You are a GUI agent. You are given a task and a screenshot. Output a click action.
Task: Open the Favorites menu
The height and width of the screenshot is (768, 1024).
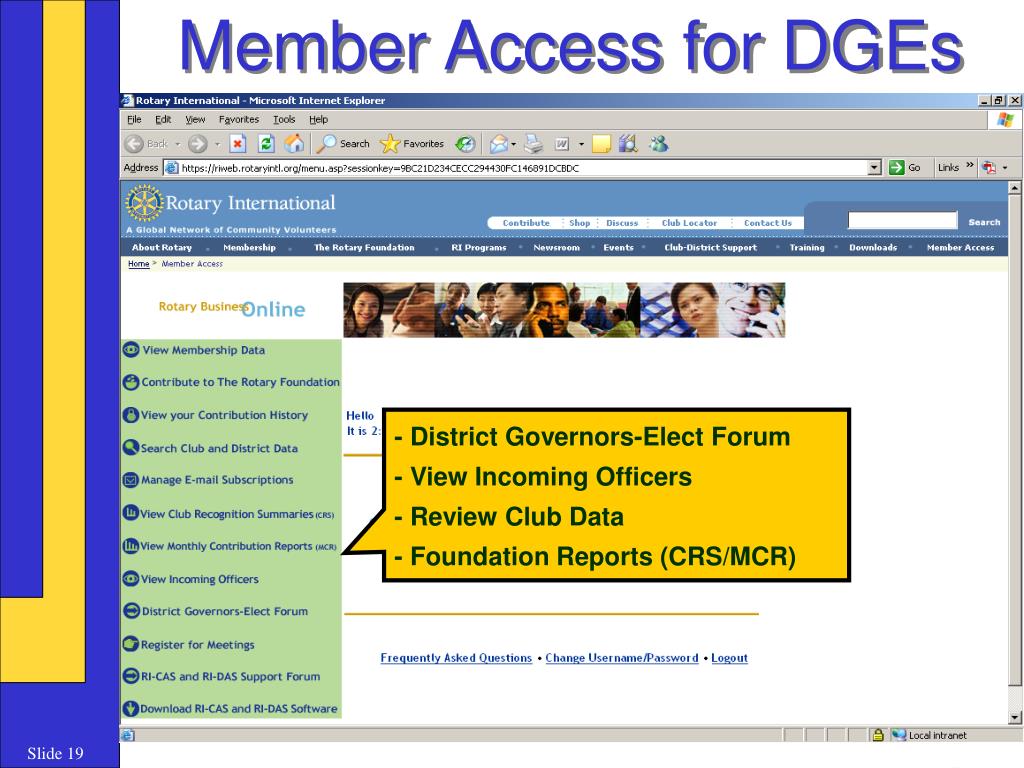click(238, 120)
